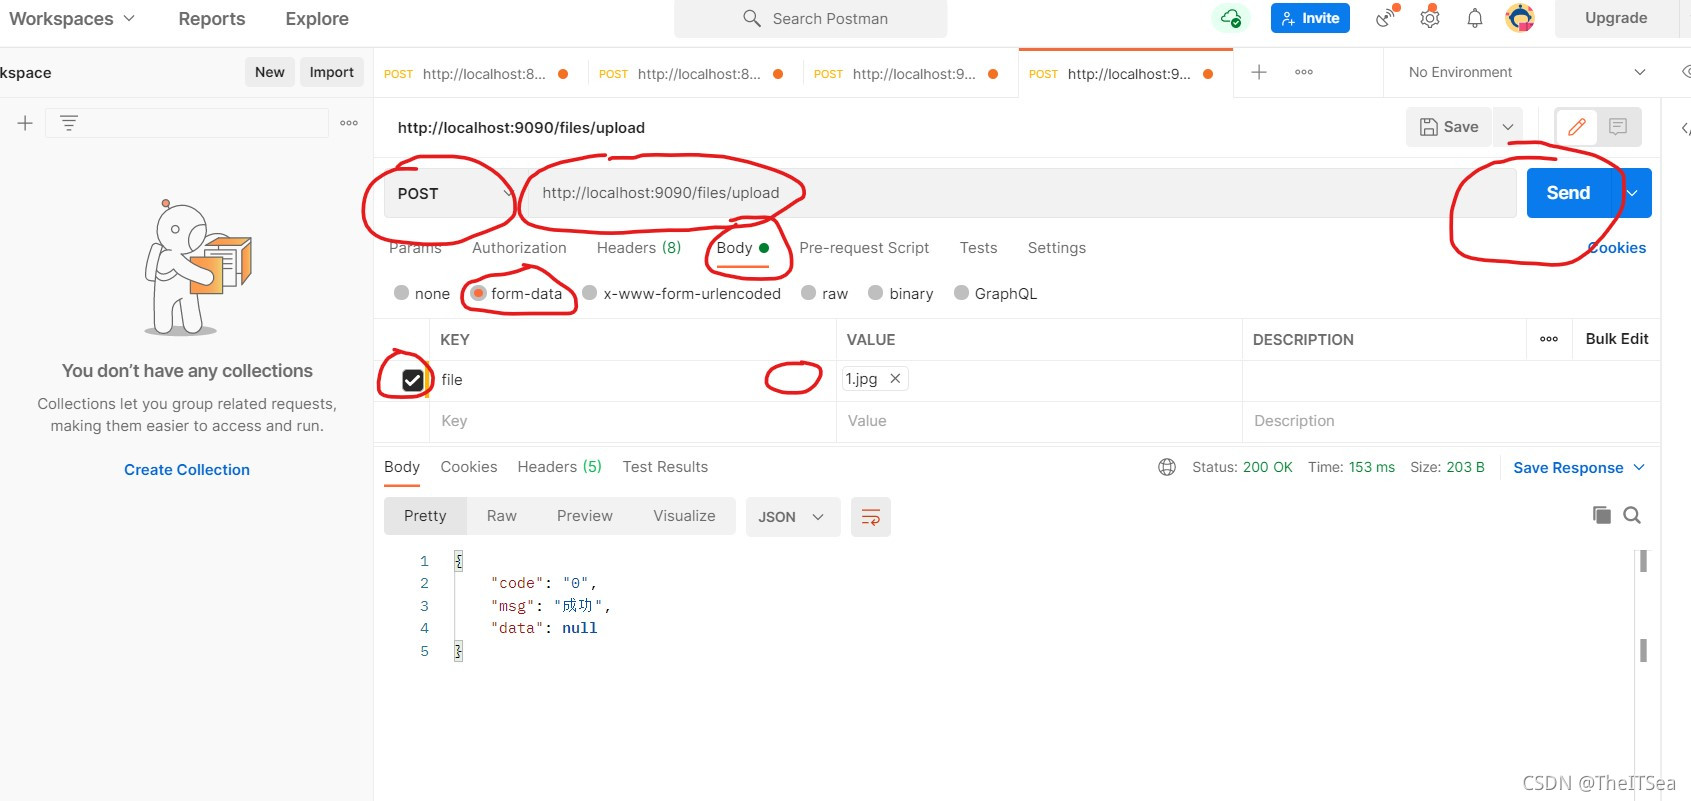
Task: Click the Invite button
Action: point(1310,18)
